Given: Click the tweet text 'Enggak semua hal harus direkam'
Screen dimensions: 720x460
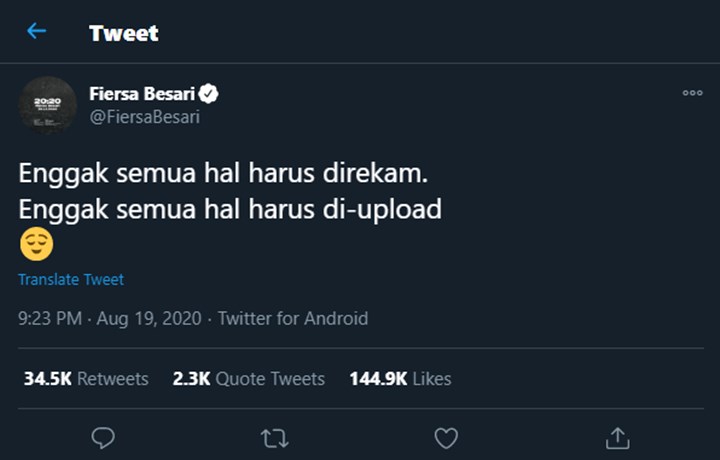Looking at the screenshot, I should click(x=223, y=173).
